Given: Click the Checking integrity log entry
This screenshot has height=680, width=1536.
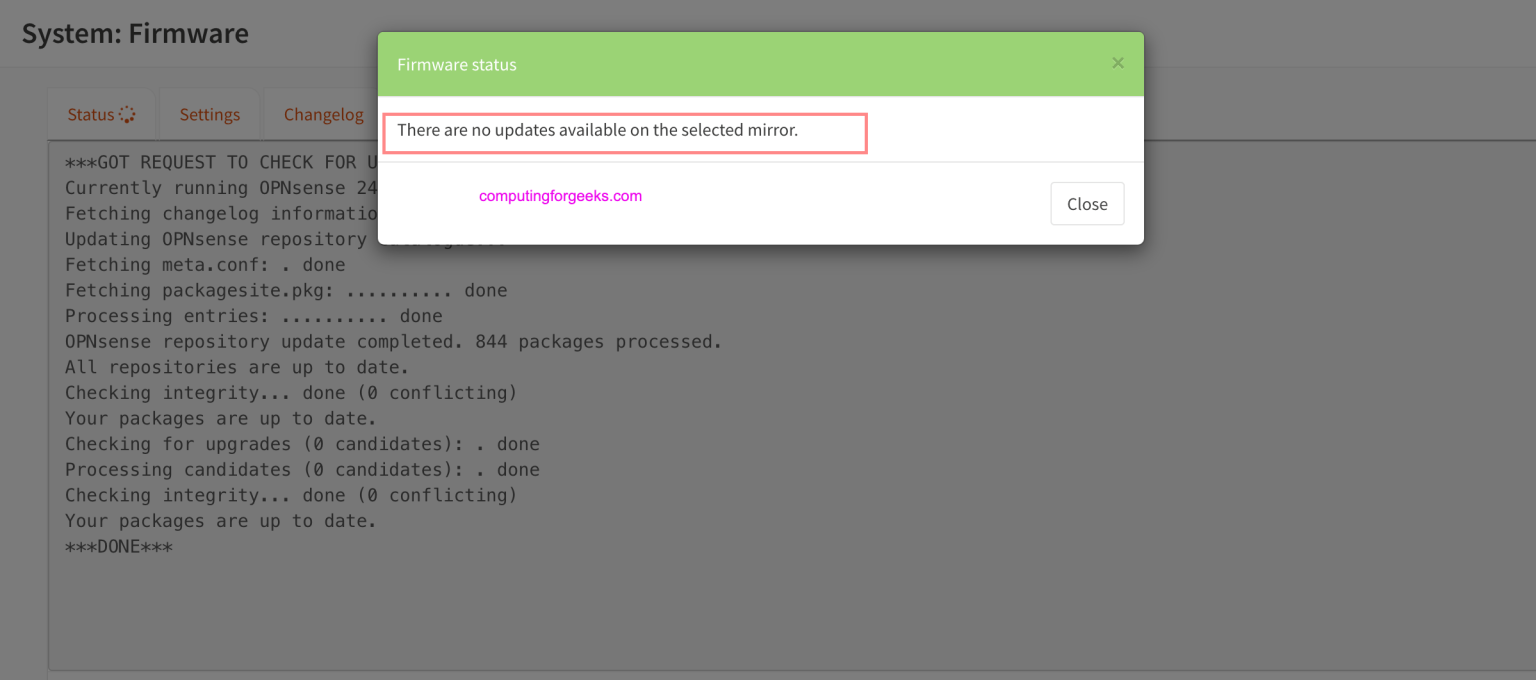Looking at the screenshot, I should 290,392.
